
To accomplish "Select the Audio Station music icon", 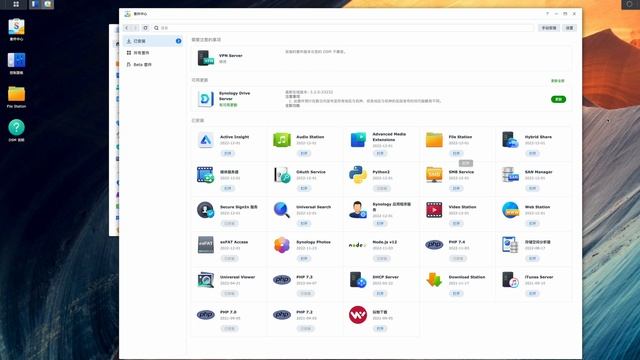I will pyautogui.click(x=282, y=140).
